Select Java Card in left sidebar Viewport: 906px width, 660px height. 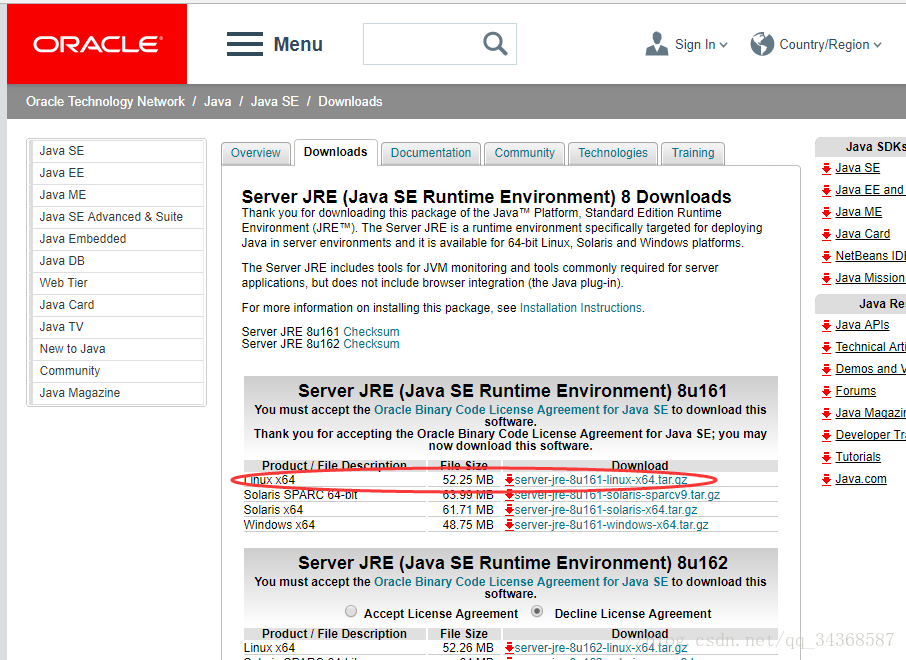click(x=117, y=305)
